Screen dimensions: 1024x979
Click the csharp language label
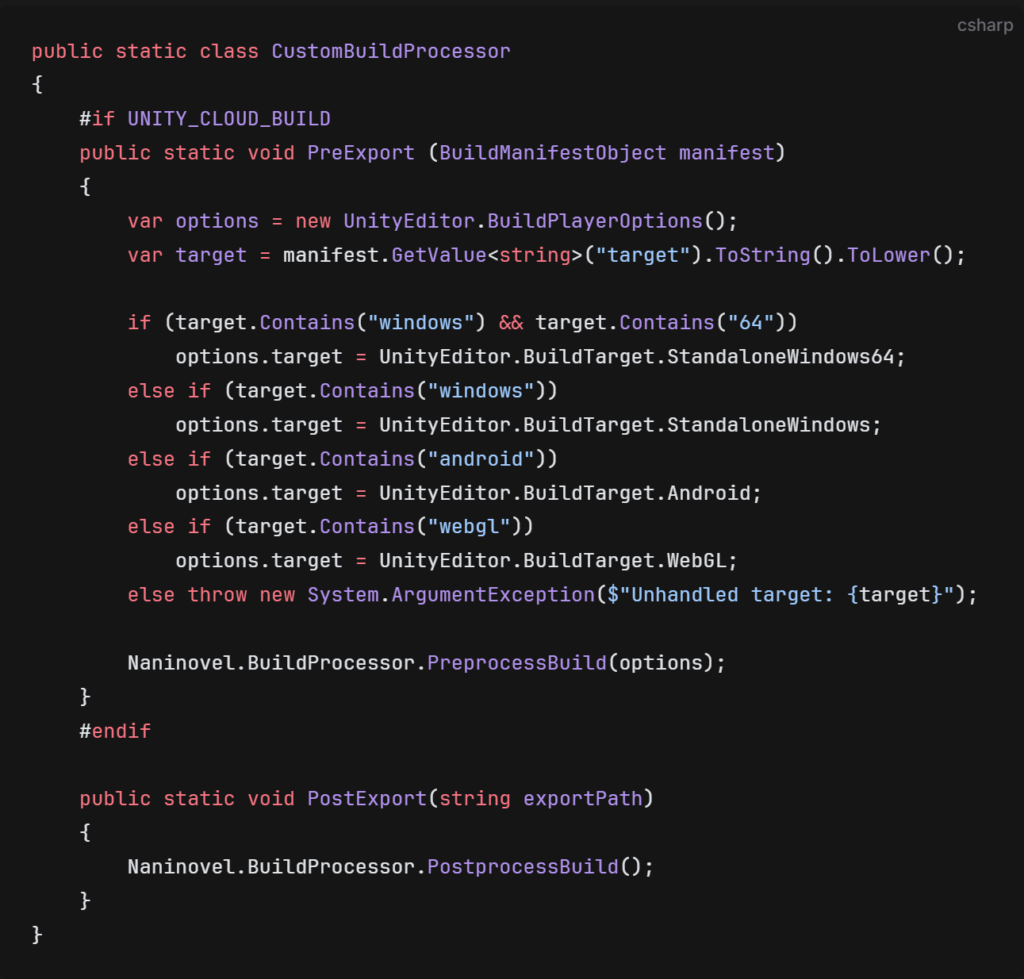984,25
